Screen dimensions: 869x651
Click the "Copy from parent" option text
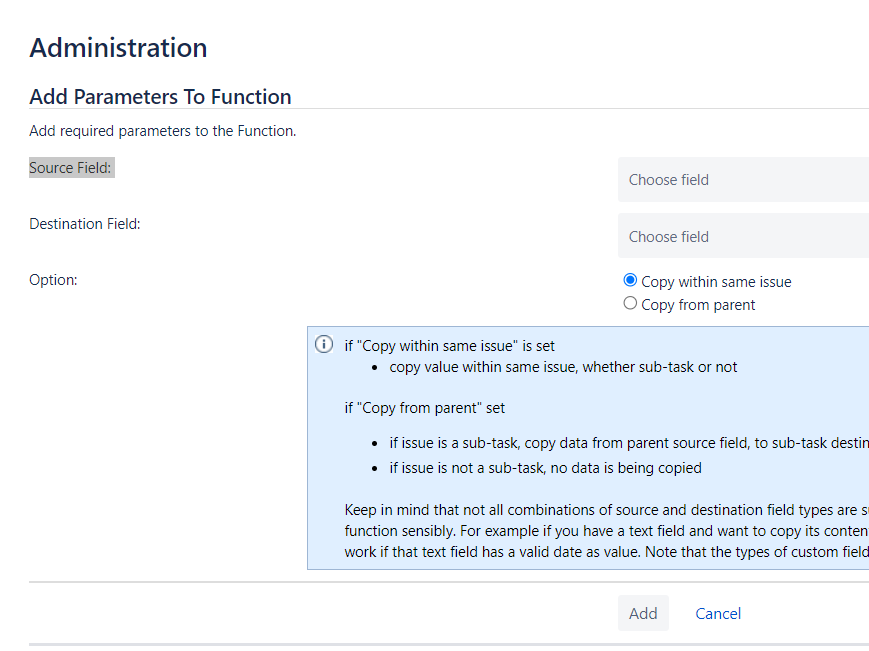point(698,305)
